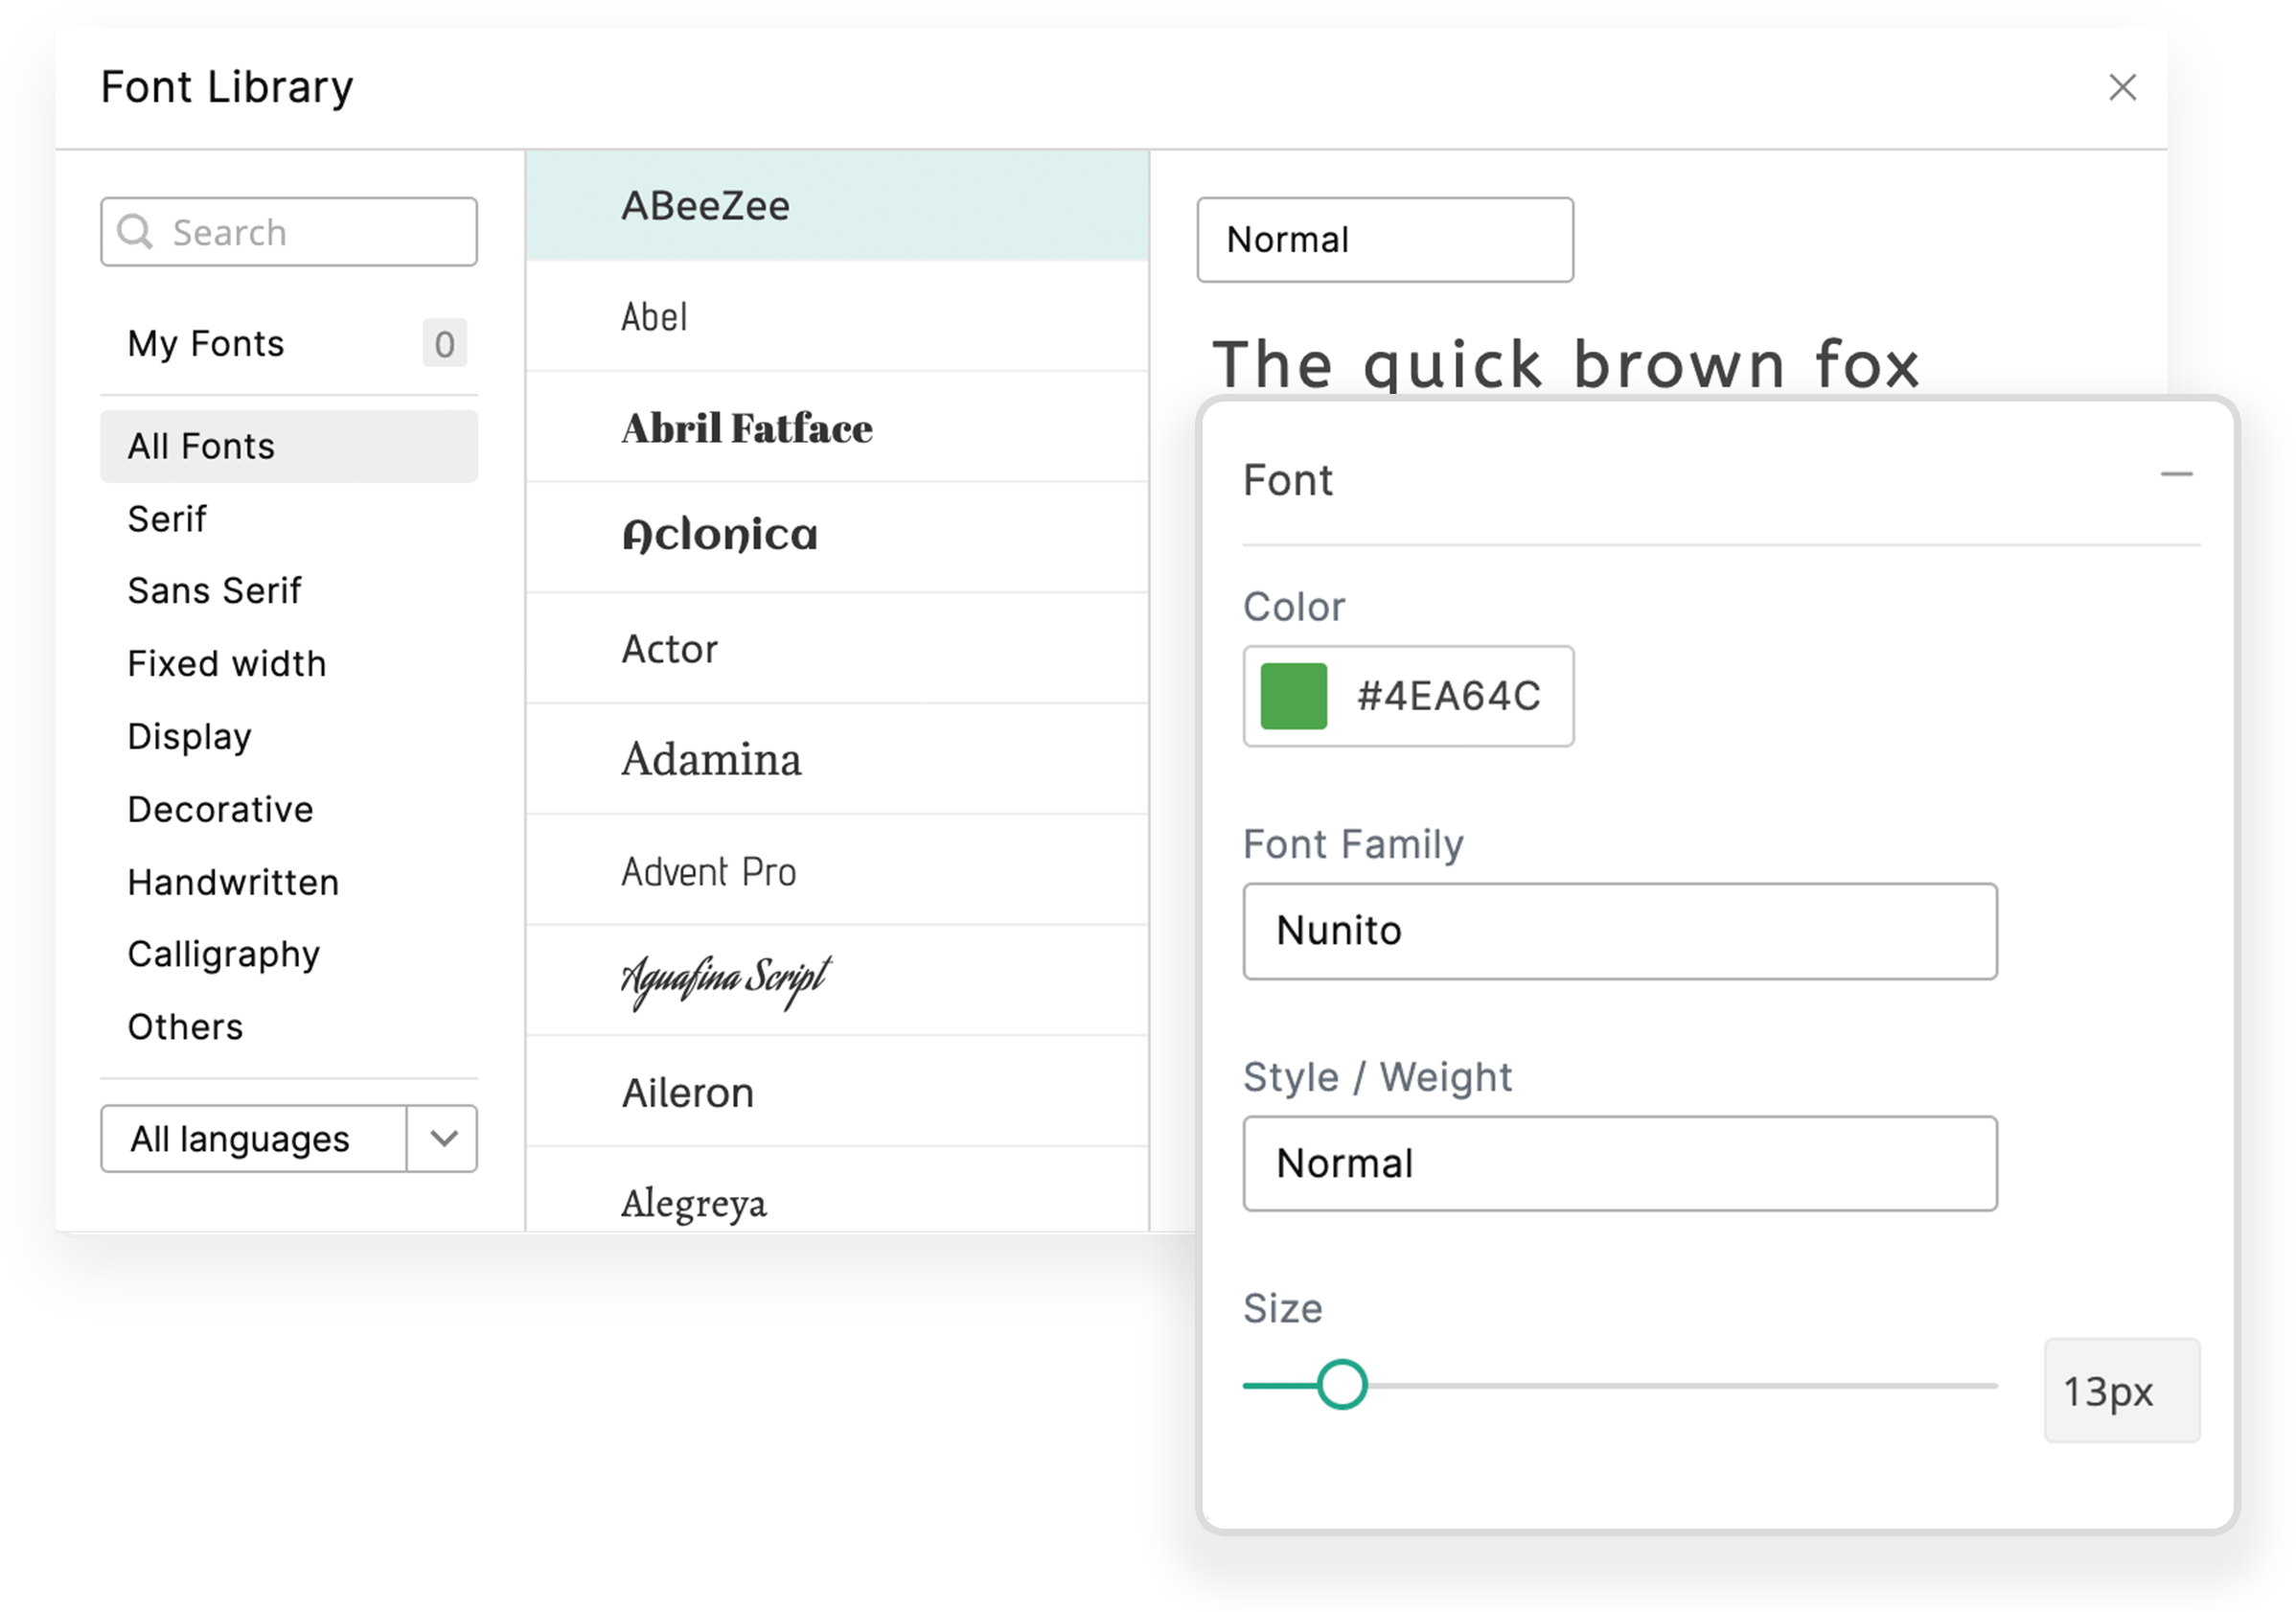This screenshot has height=1612, width=2296.
Task: Click the search magnifier icon
Action: (x=135, y=232)
